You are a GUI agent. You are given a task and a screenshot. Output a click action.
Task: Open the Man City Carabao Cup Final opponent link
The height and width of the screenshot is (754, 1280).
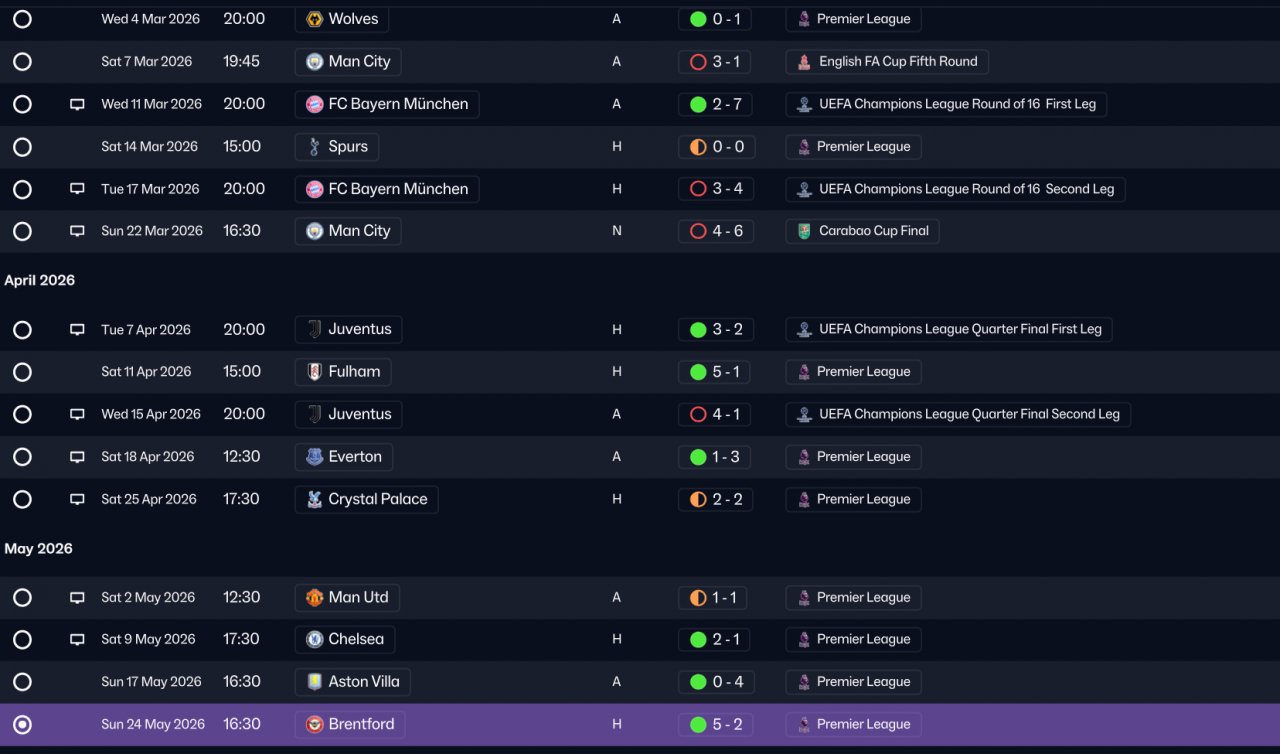tap(348, 231)
